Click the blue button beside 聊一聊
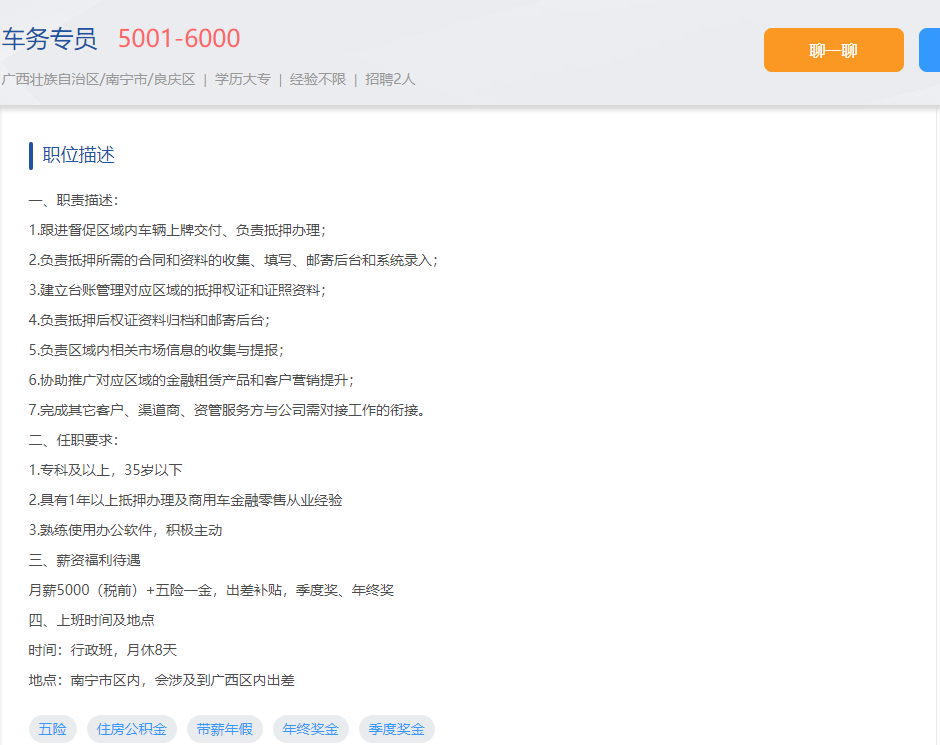 coord(930,50)
